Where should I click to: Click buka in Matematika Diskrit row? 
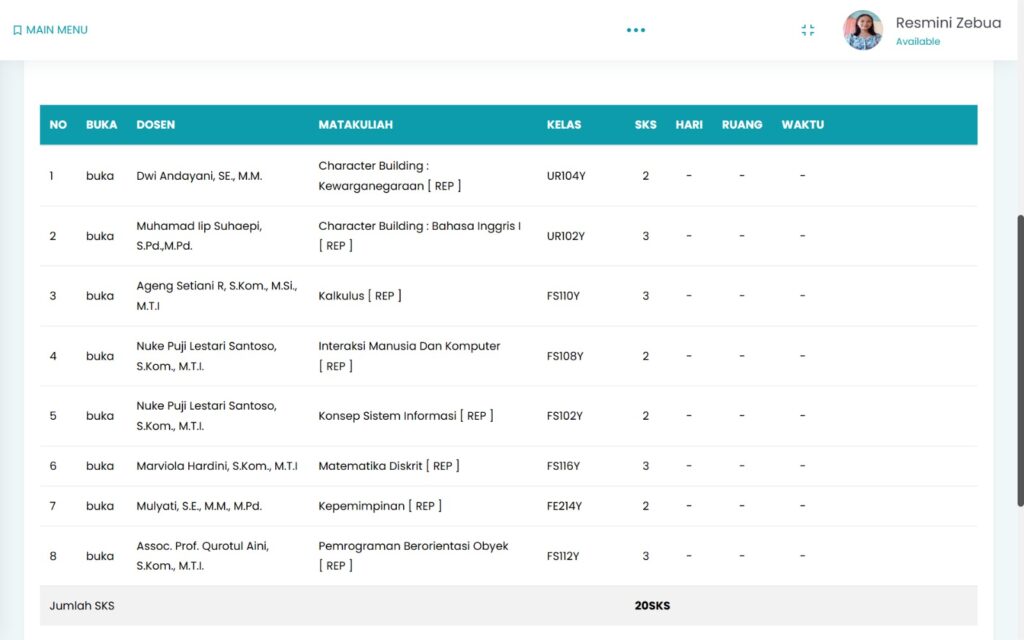[x=100, y=466]
